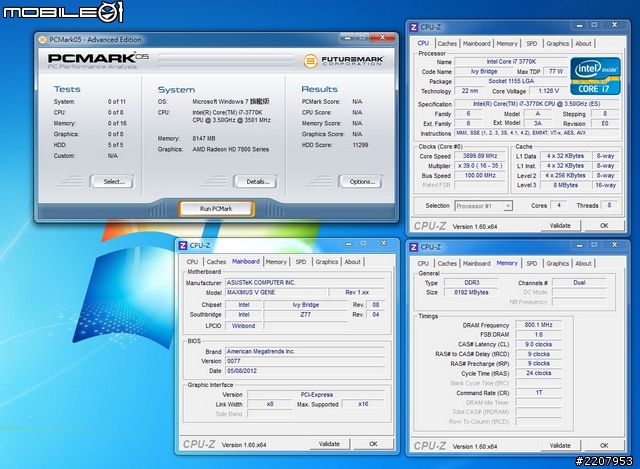Image resolution: width=640 pixels, height=469 pixels.
Task: Click Max TDP value 77 W
Action: pyautogui.click(x=556, y=71)
